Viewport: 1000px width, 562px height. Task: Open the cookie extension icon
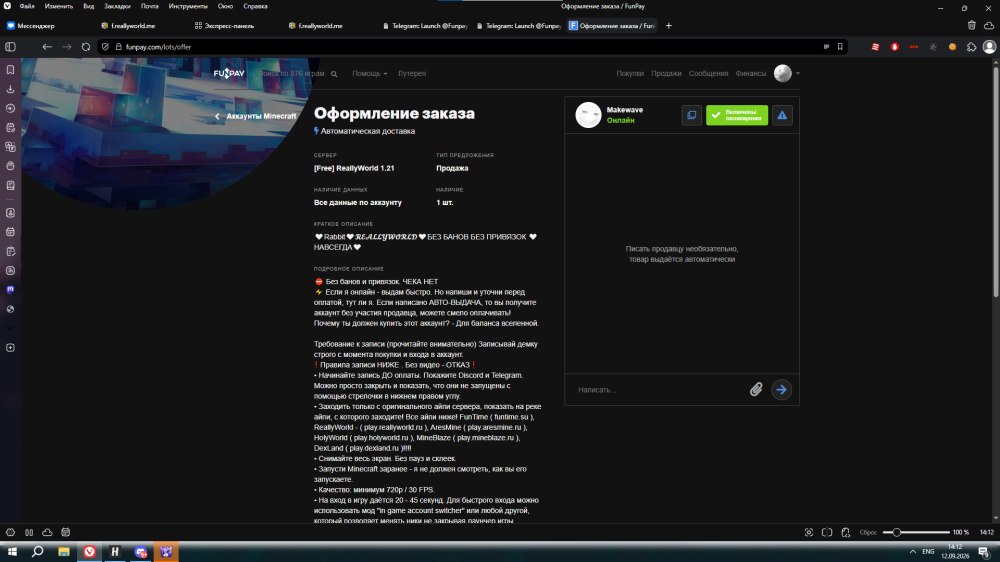[952, 47]
